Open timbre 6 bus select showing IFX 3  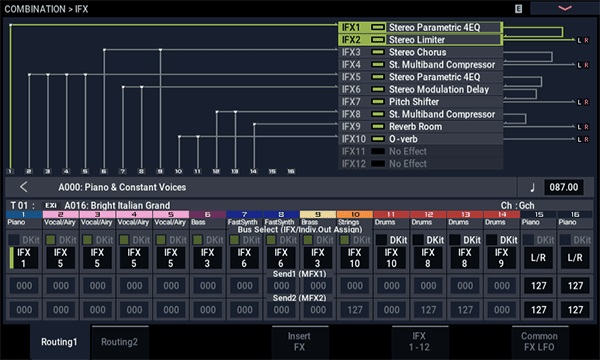(x=207, y=257)
